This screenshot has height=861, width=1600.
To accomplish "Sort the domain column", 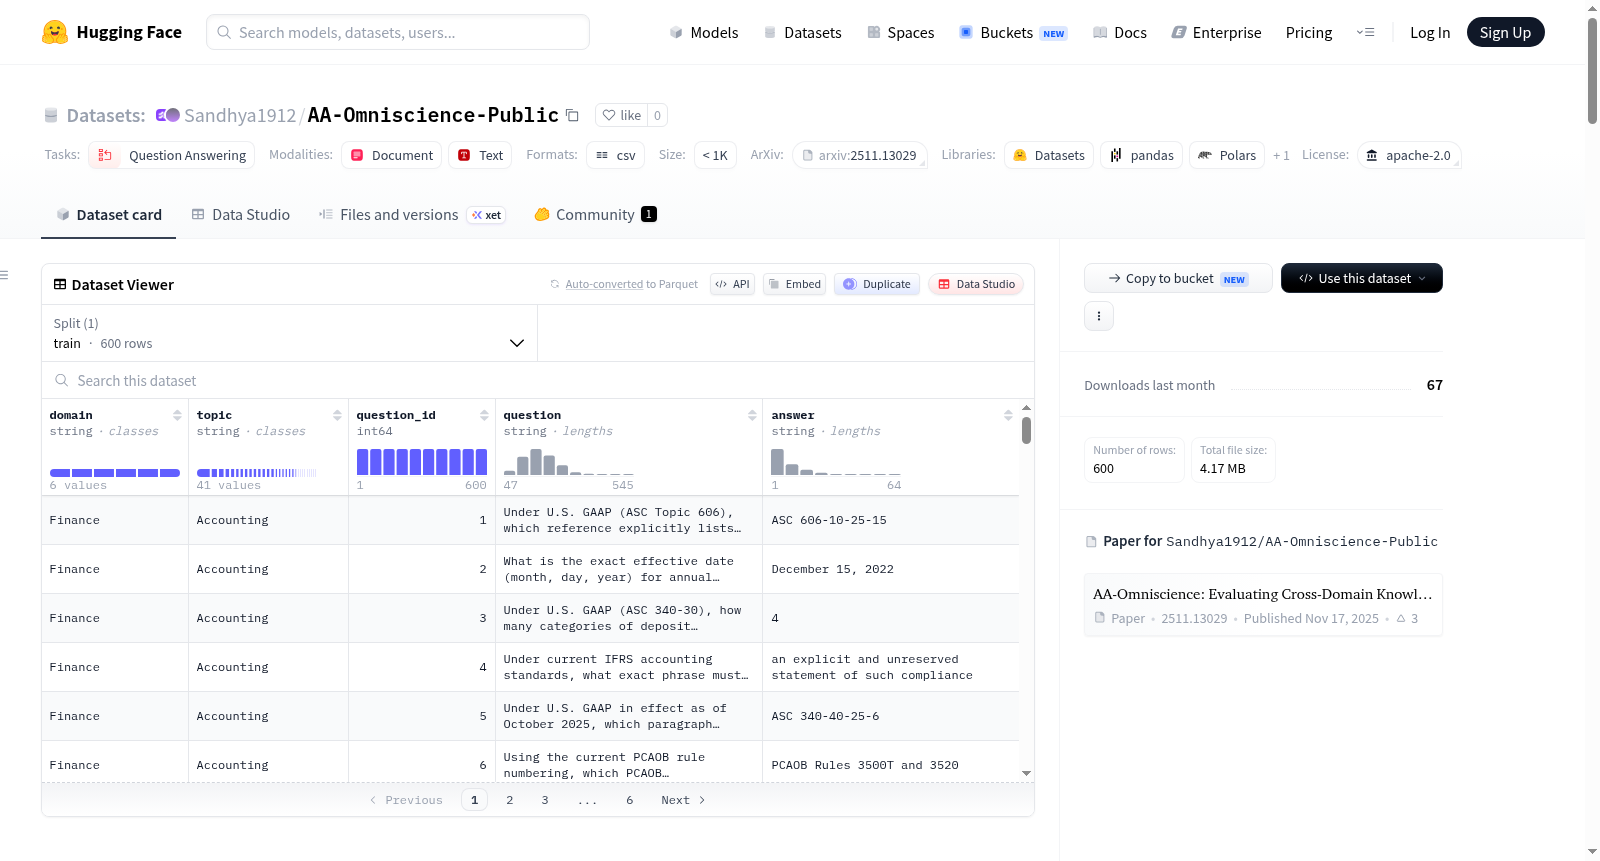I will [177, 415].
